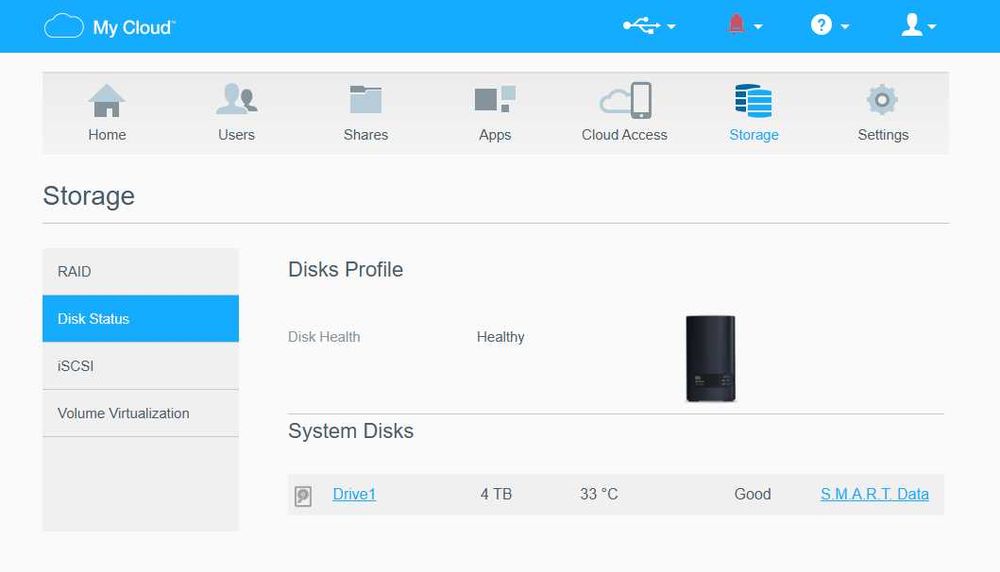Click the Storage disks icon

tap(753, 101)
